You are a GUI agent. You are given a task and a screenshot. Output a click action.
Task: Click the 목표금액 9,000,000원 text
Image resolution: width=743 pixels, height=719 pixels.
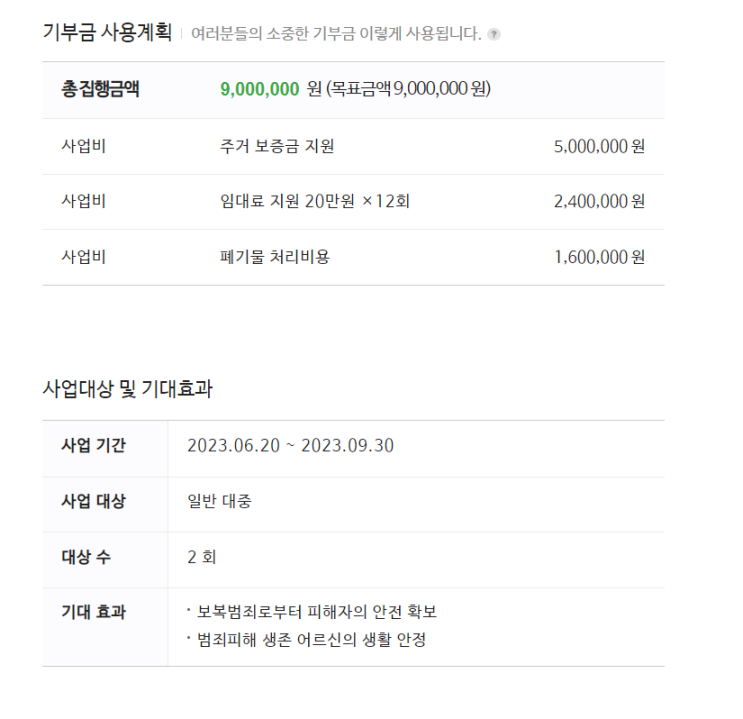click(408, 89)
